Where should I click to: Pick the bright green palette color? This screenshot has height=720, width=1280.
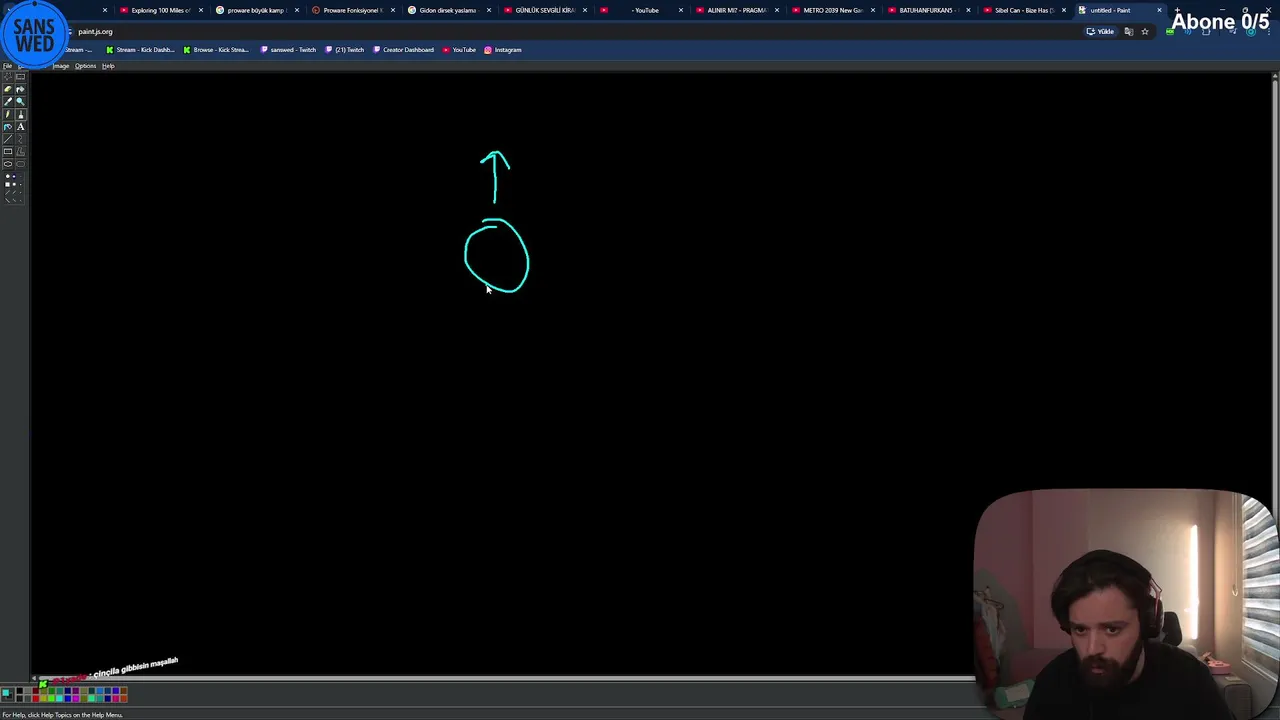click(x=51, y=699)
